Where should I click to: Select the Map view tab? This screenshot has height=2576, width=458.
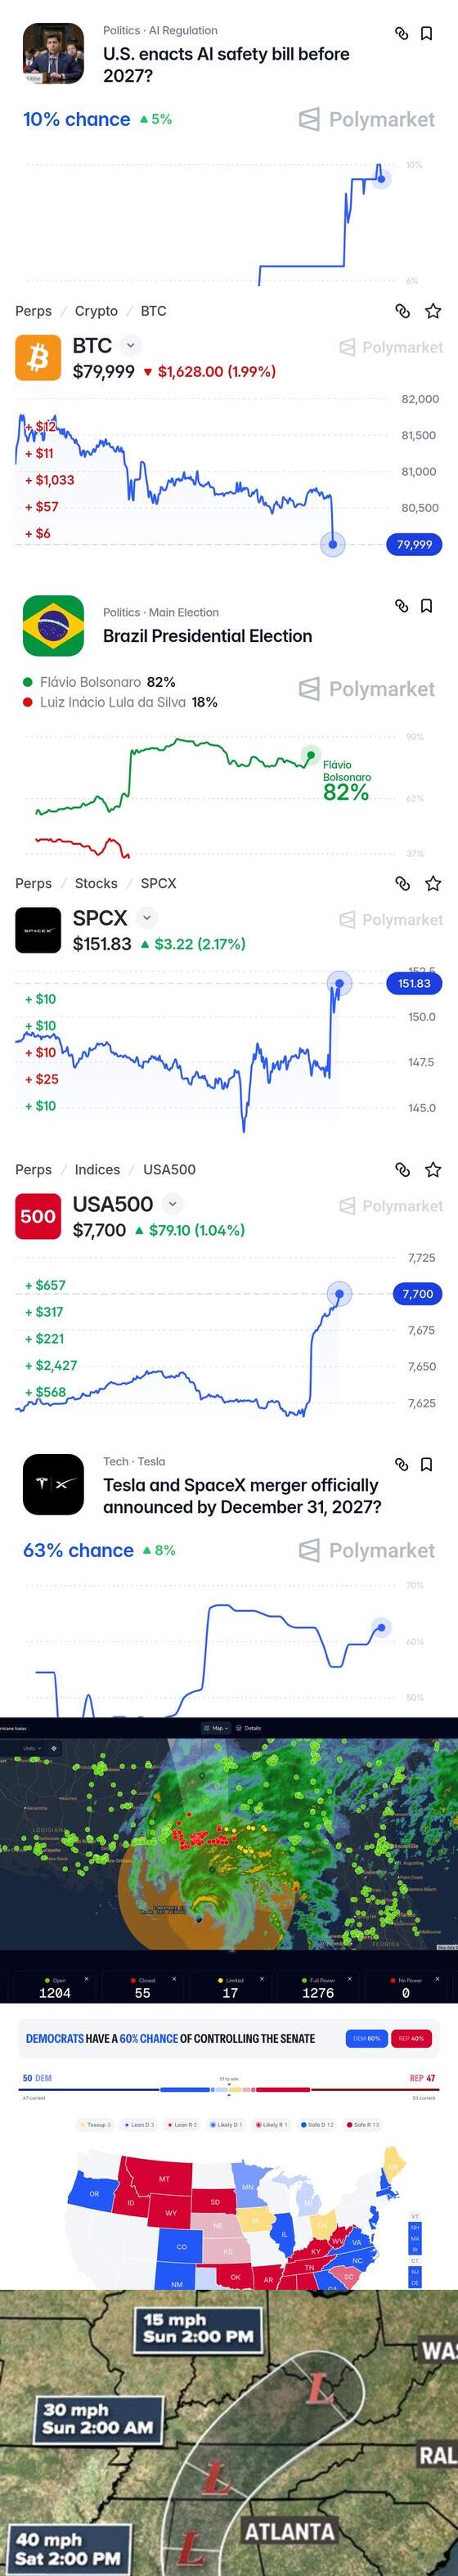[215, 1727]
